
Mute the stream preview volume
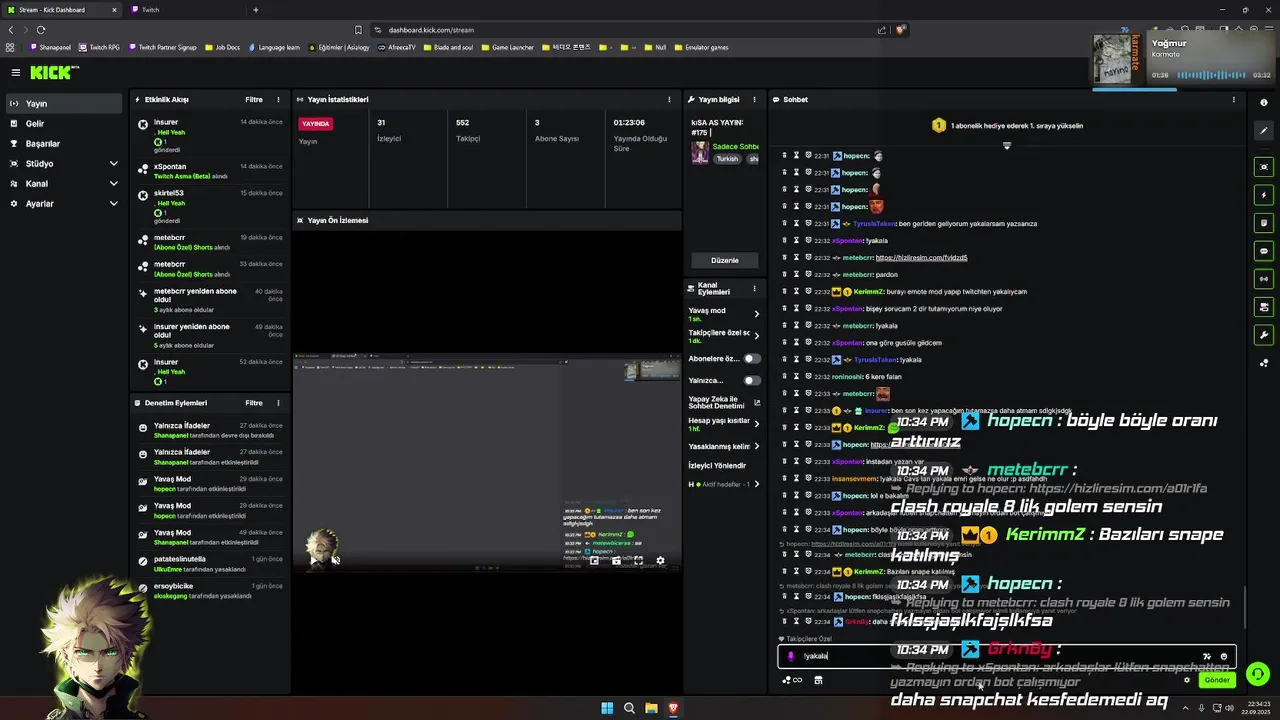[x=336, y=561]
